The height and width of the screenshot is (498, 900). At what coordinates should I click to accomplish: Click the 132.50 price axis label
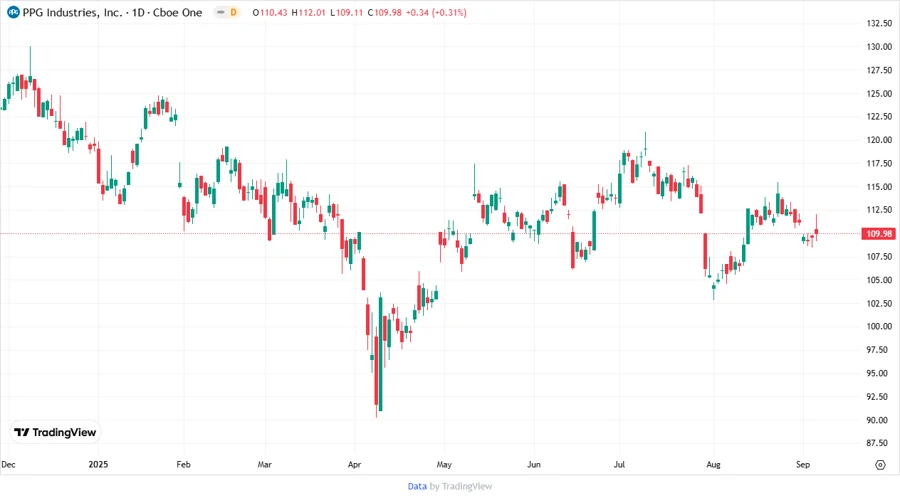(879, 23)
